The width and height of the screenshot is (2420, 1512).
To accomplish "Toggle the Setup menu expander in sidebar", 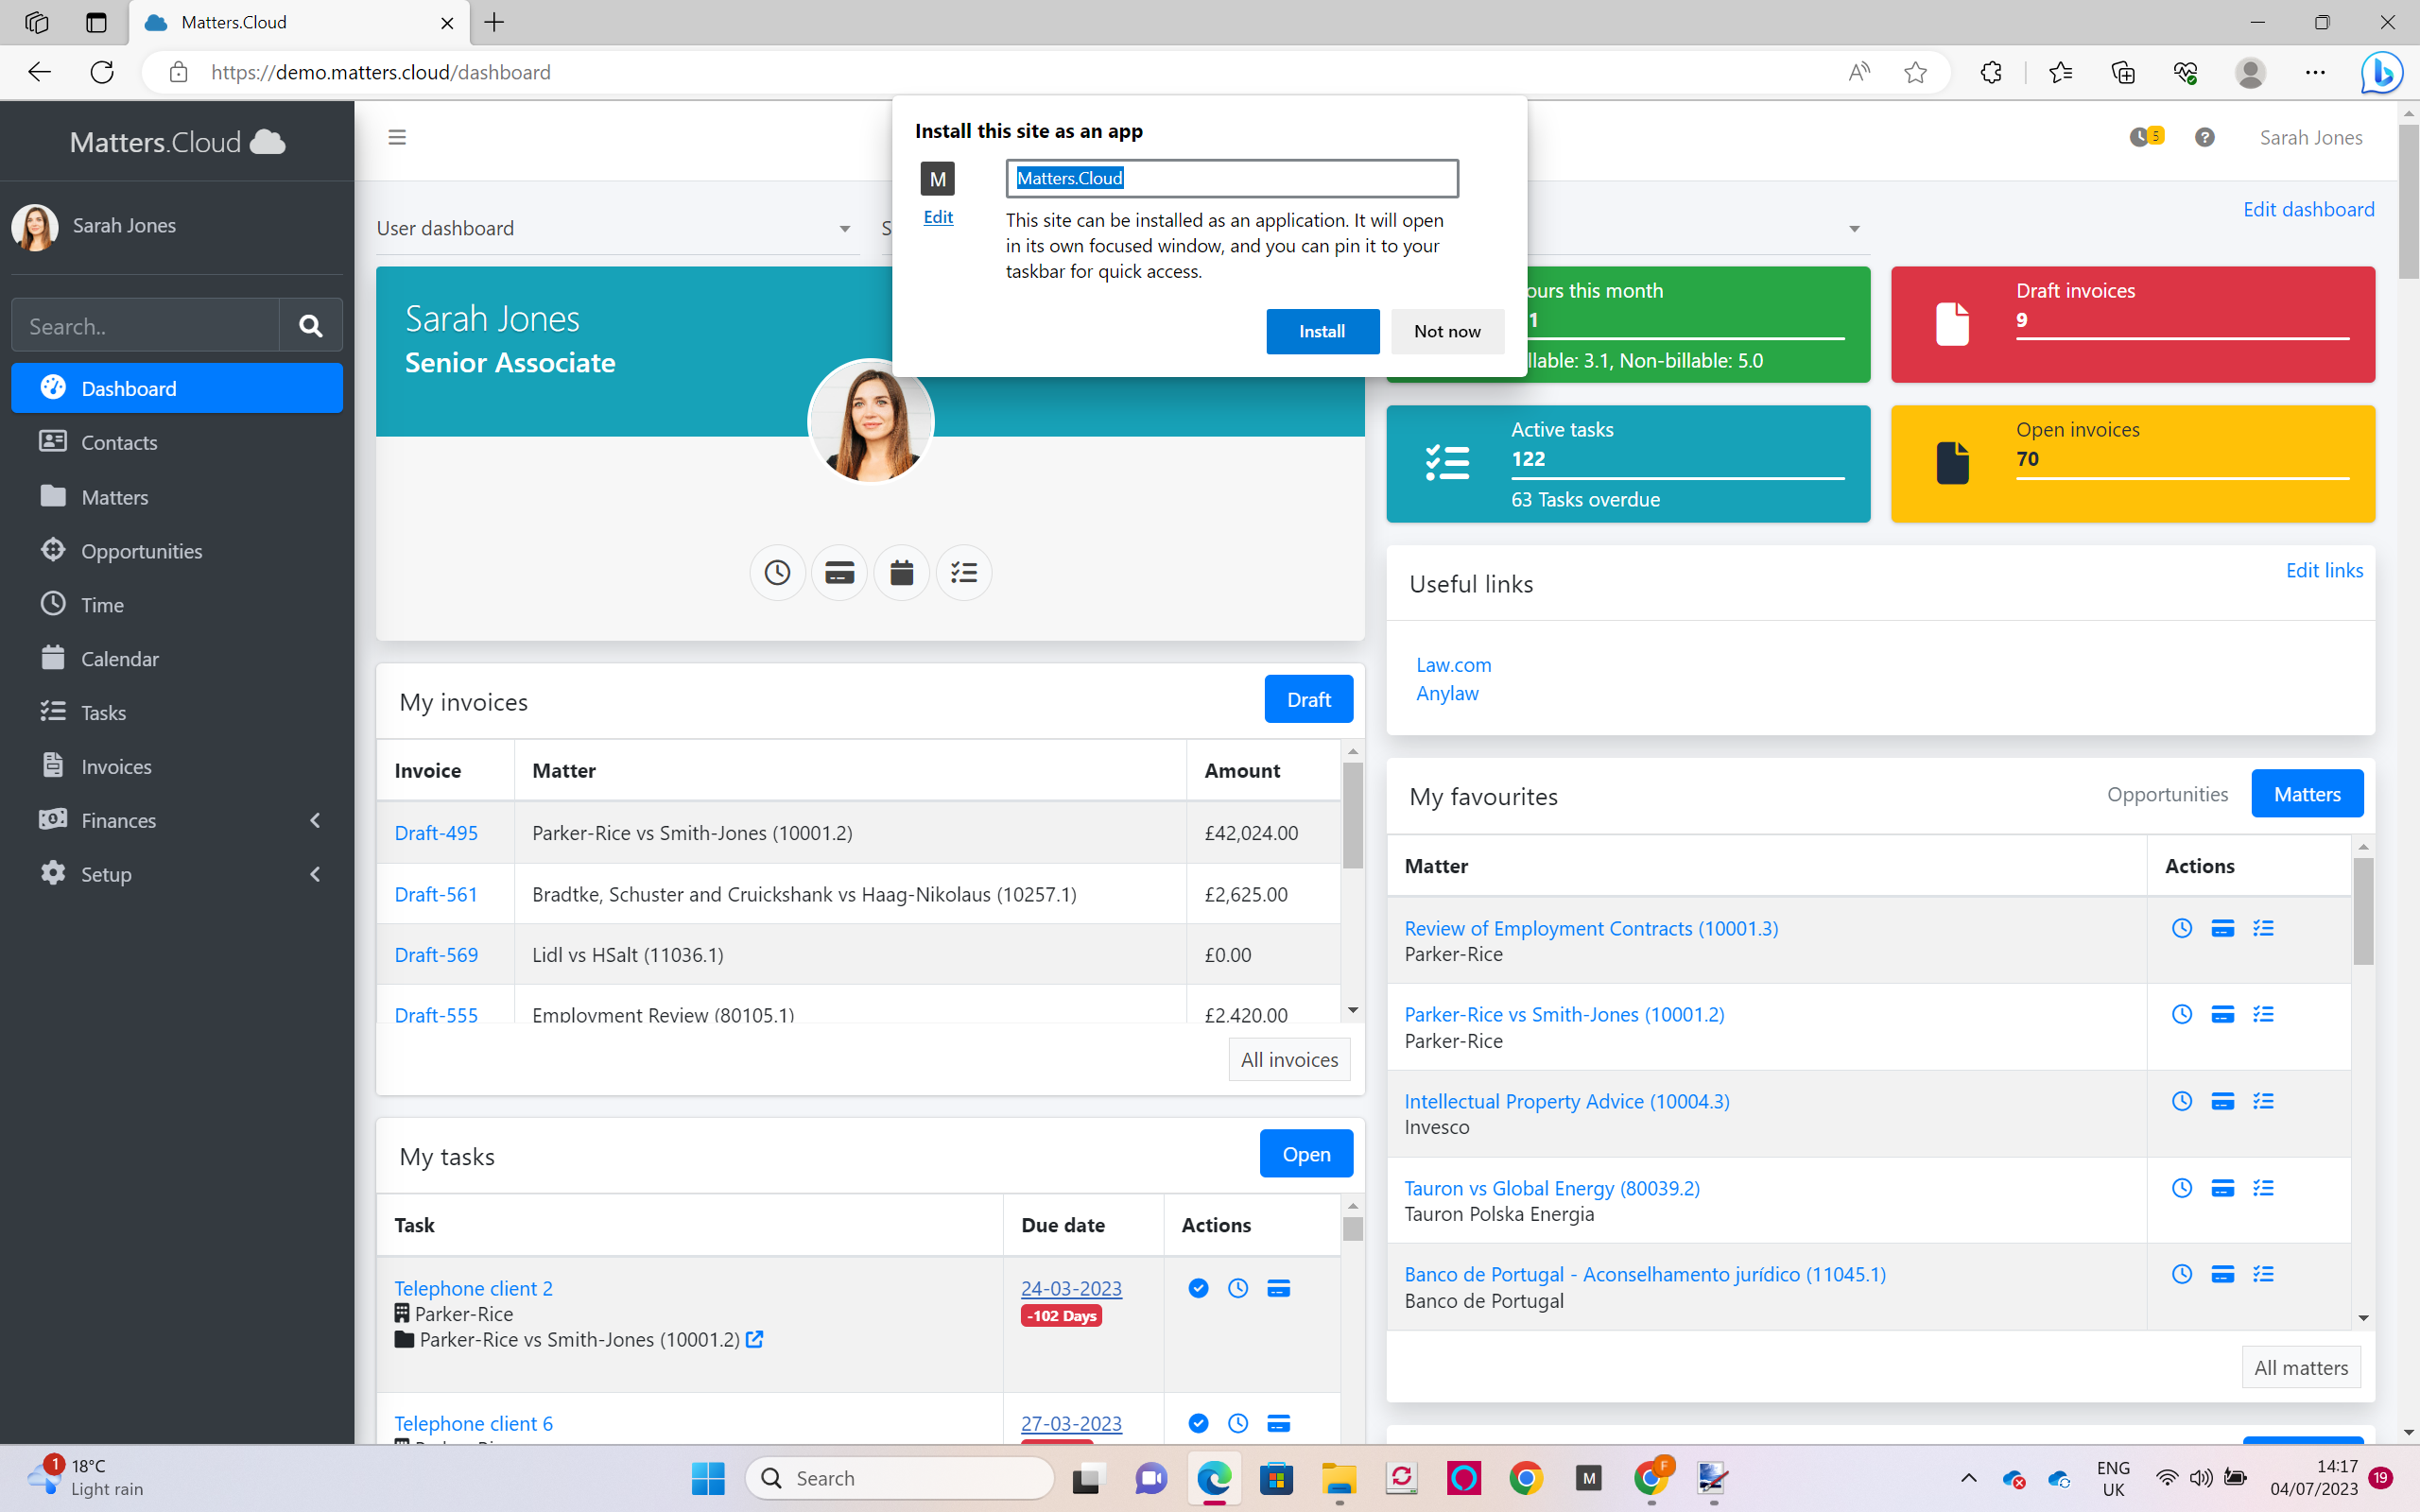I will tap(316, 873).
